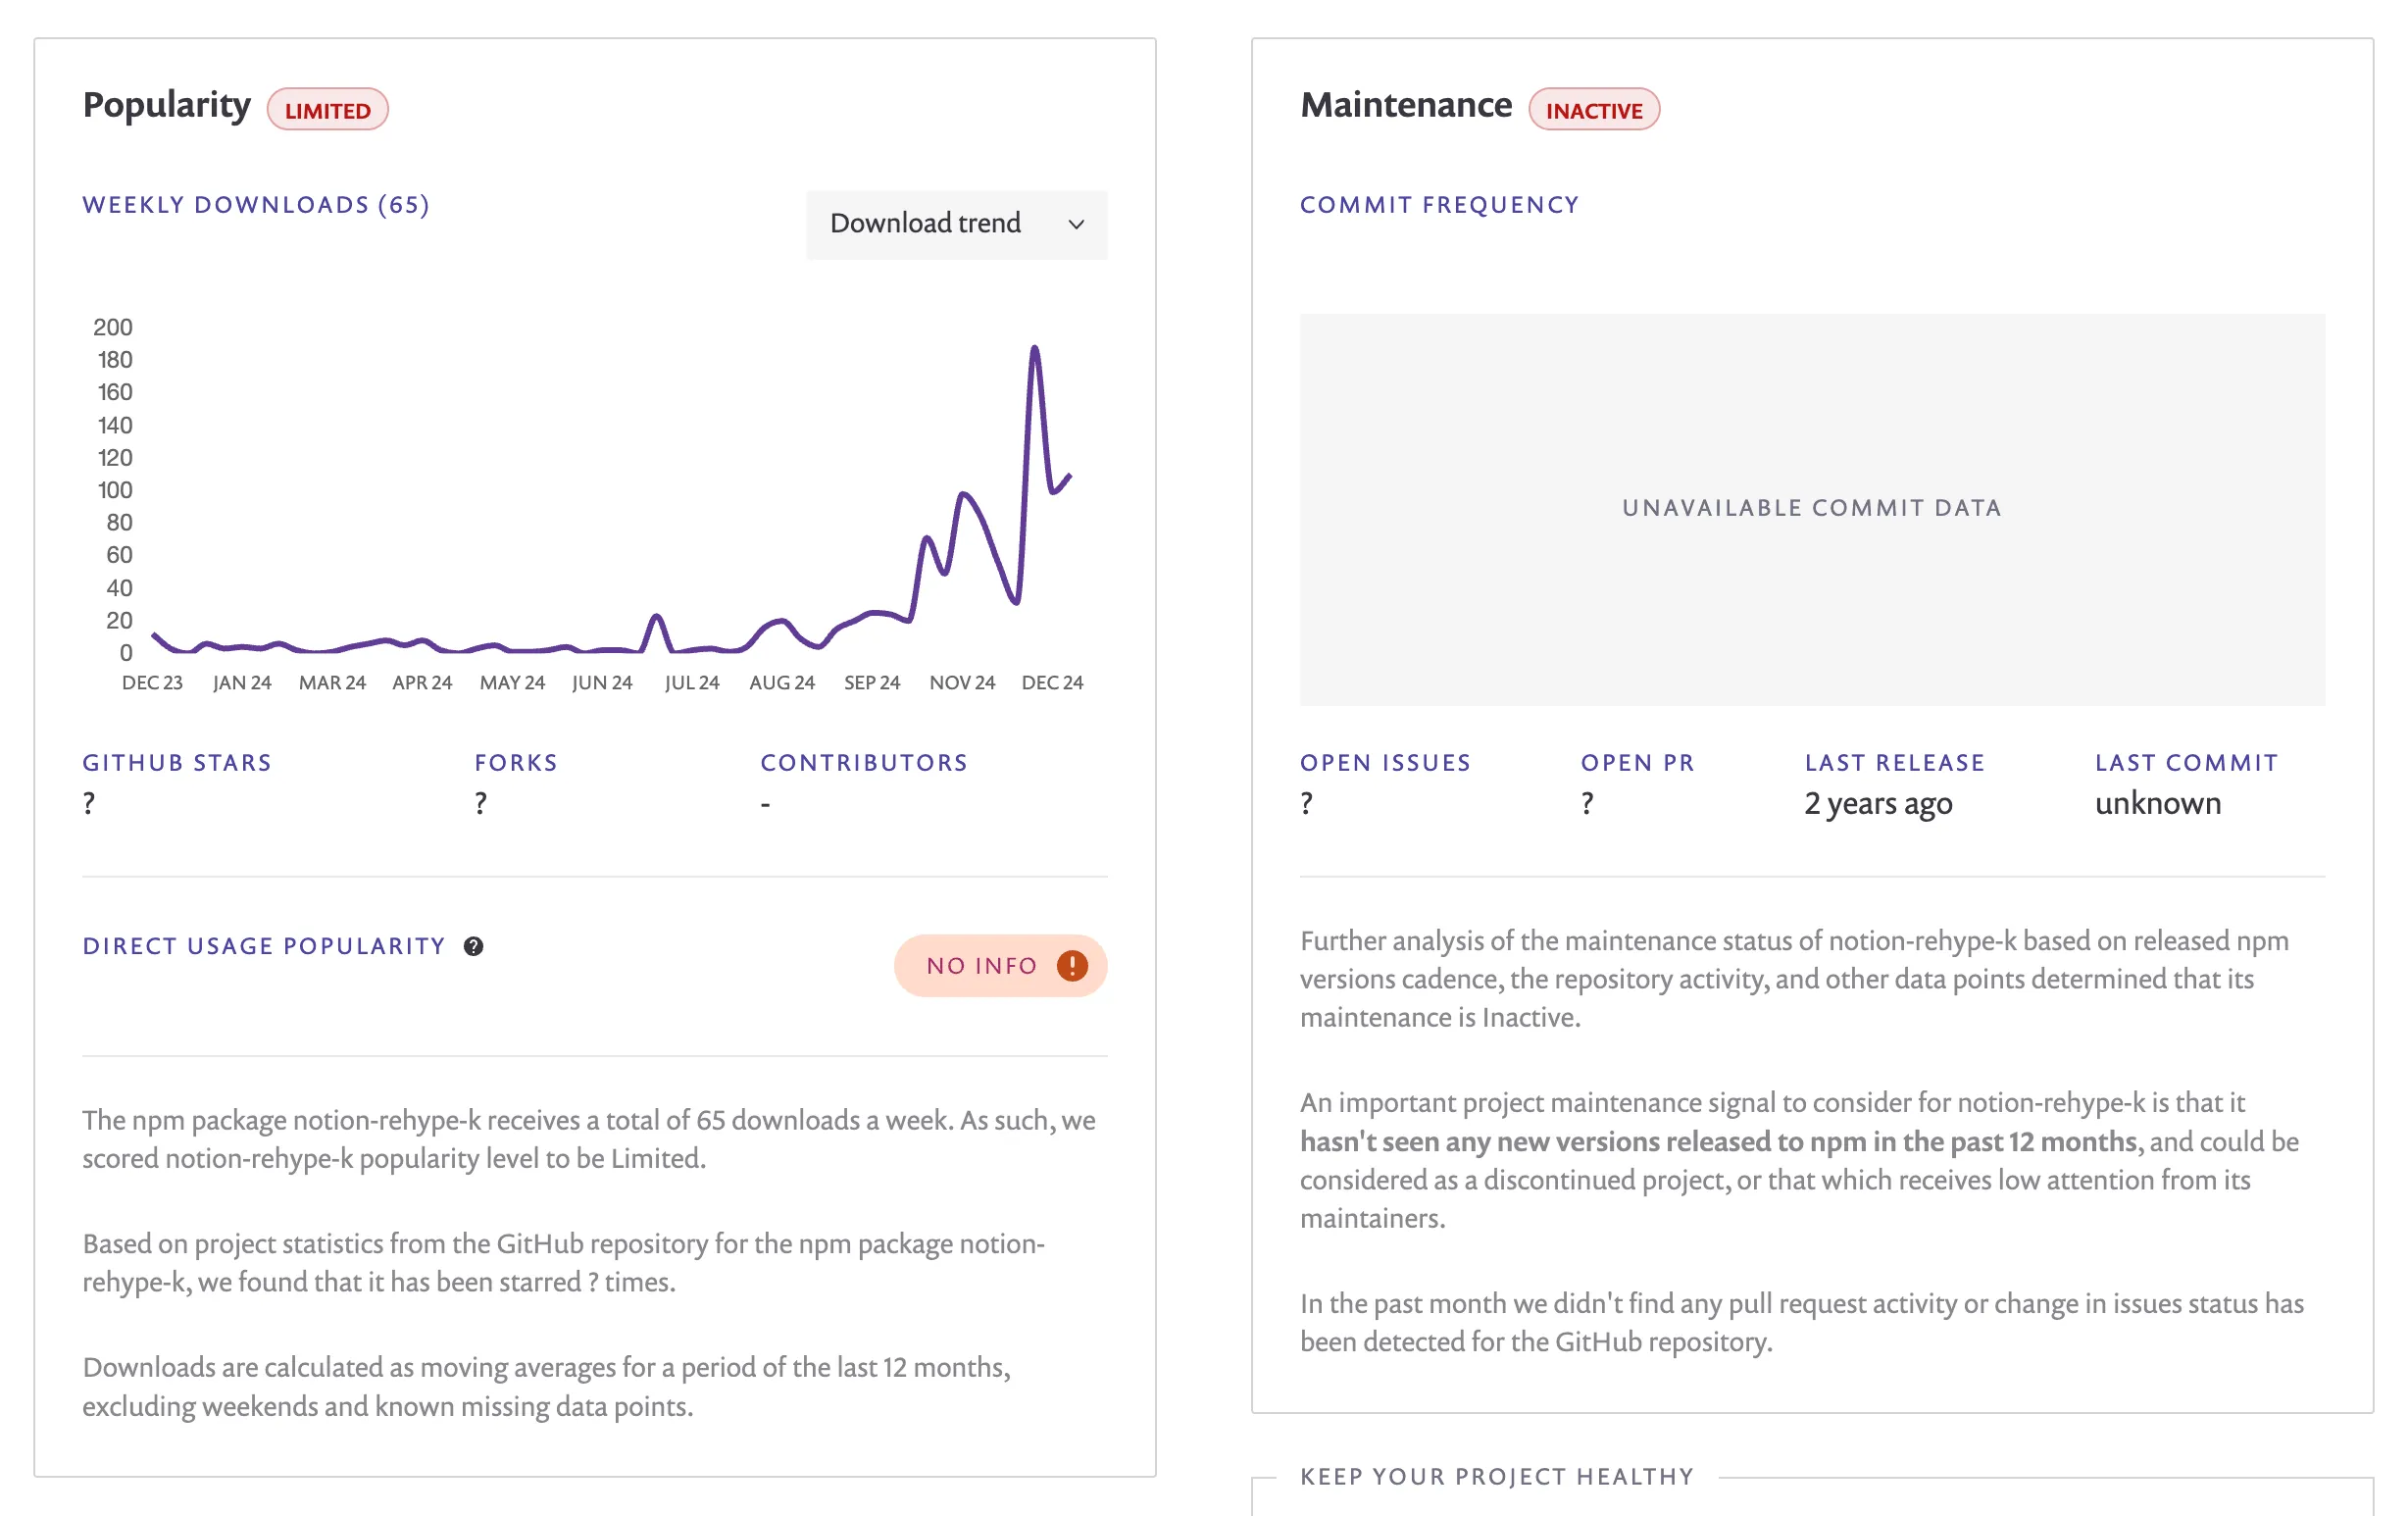This screenshot has width=2408, height=1516.
Task: Click the GITHUB STARS label
Action: click(x=176, y=762)
